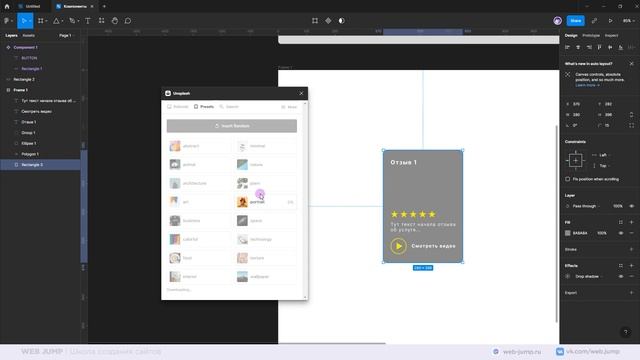Open the Page 1 pages dropdown
Image resolution: width=640 pixels, height=360 pixels.
click(x=67, y=36)
